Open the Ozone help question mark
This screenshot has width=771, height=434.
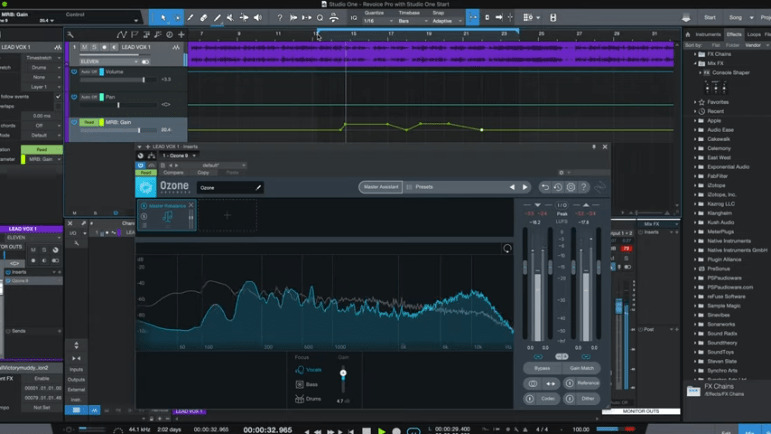click(x=584, y=187)
